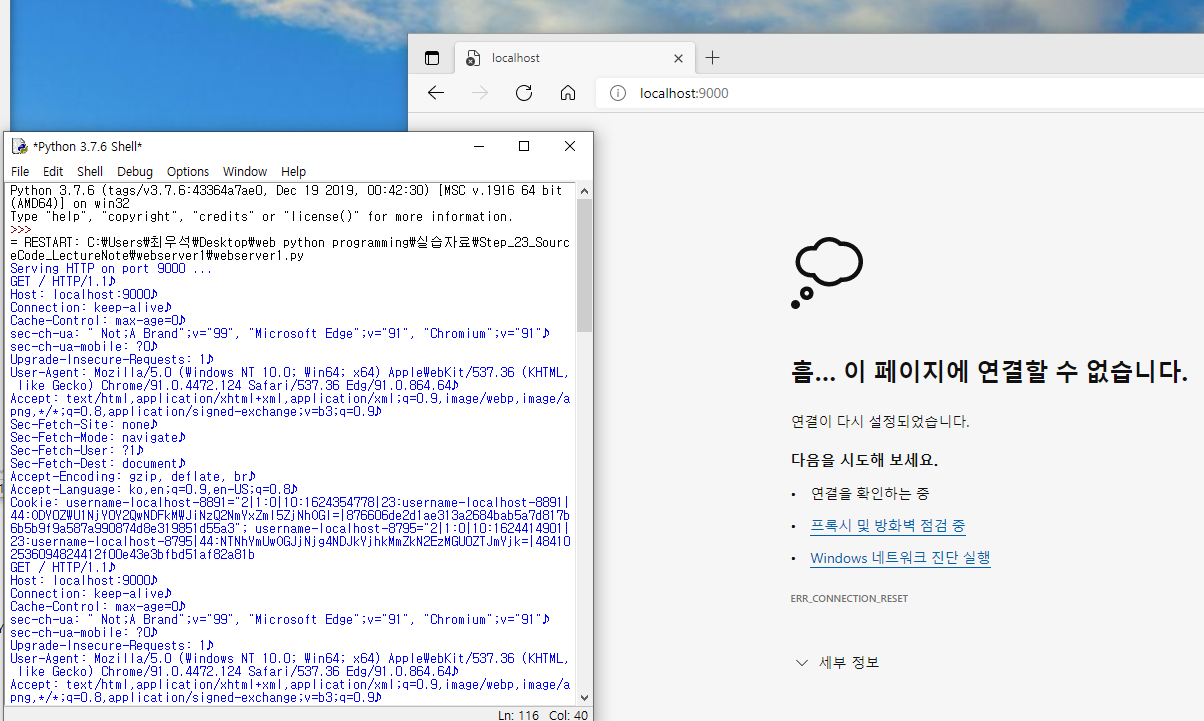Click the >>> prompt in Python Shell

tap(21, 230)
